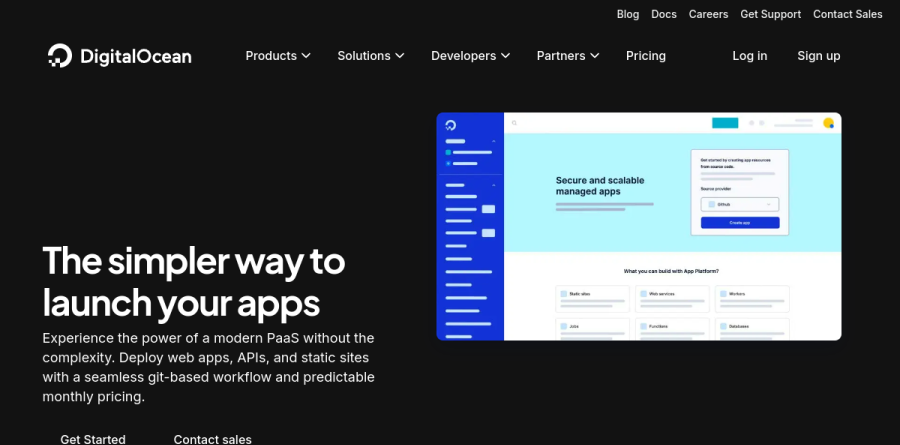The image size is (900, 445).
Task: Click the Sign up link
Action: [x=818, y=56]
